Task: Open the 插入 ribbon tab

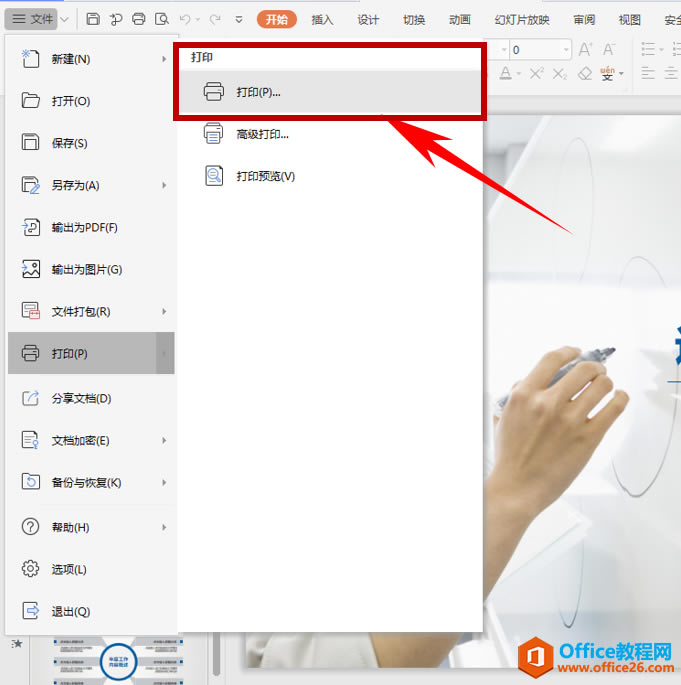Action: point(322,20)
